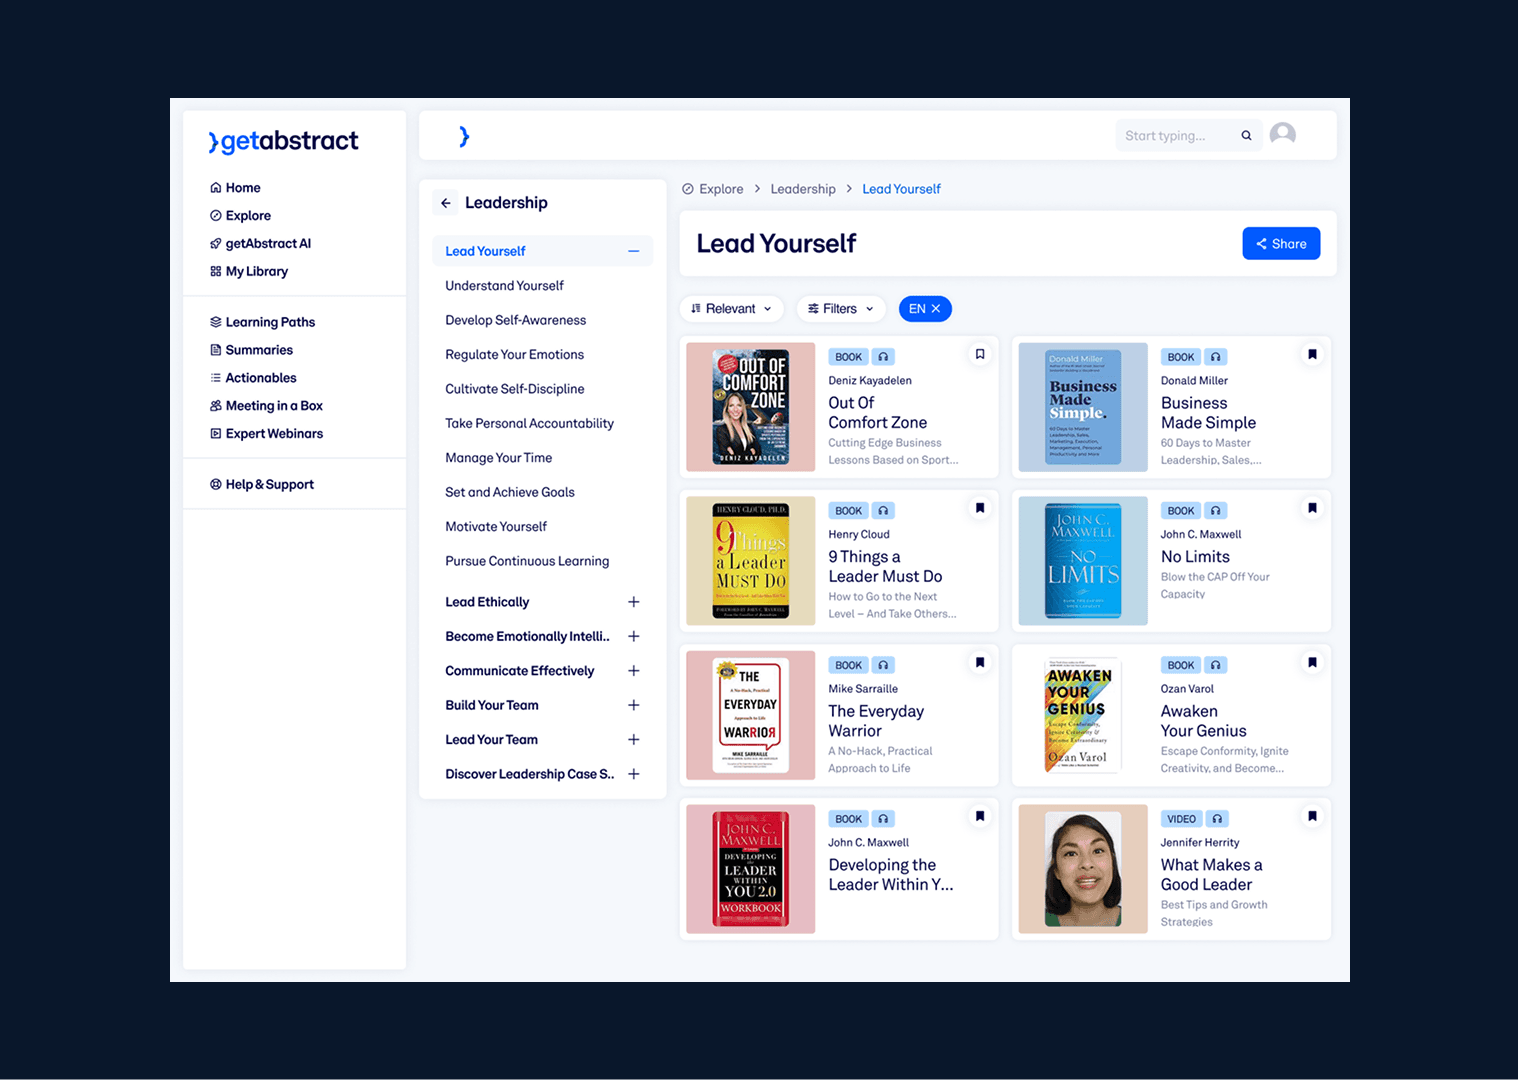Open Explore in sidebar

pyautogui.click(x=240, y=216)
